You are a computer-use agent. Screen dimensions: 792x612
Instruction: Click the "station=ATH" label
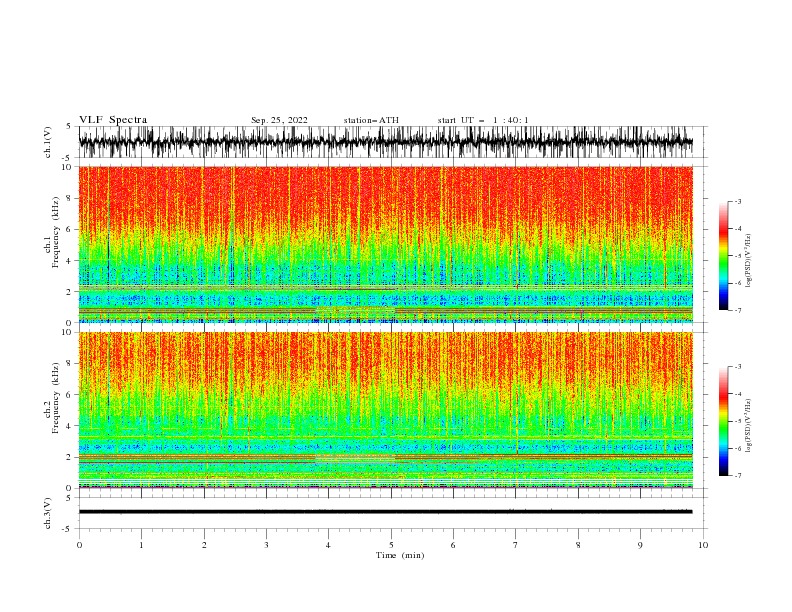pos(371,120)
